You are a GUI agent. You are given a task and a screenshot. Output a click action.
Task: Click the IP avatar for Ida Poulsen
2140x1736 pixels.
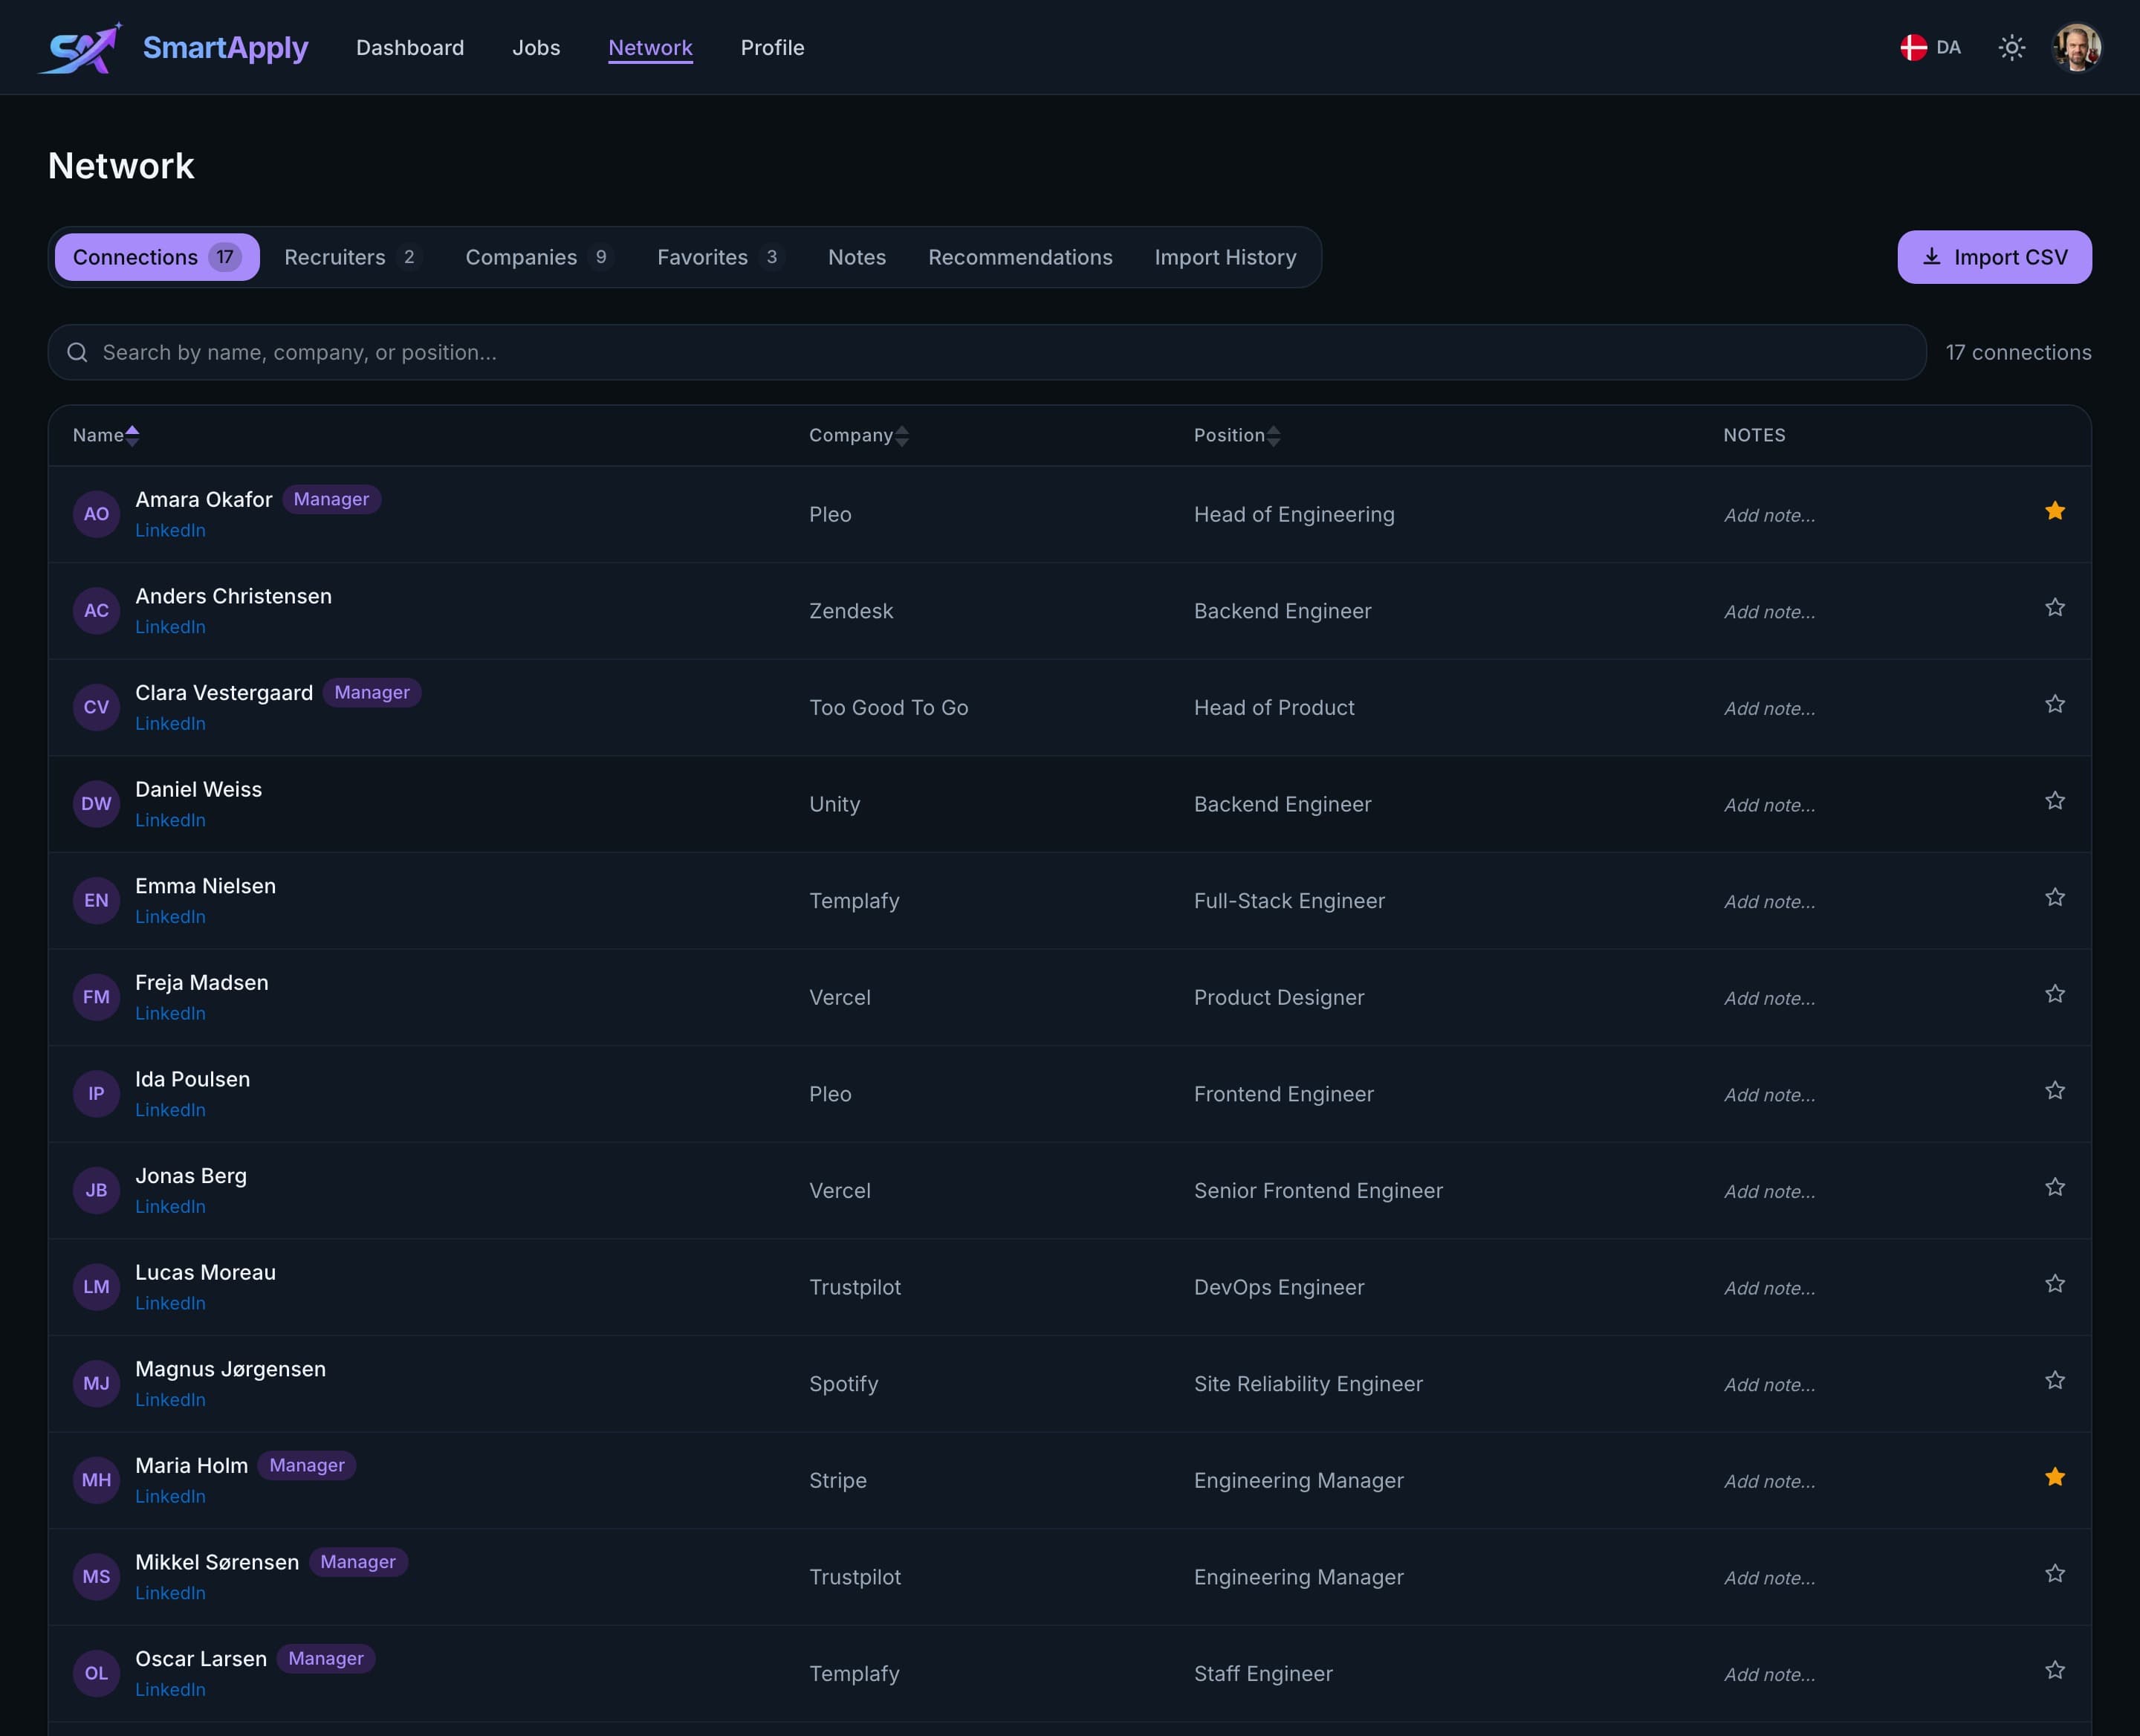click(x=96, y=1094)
